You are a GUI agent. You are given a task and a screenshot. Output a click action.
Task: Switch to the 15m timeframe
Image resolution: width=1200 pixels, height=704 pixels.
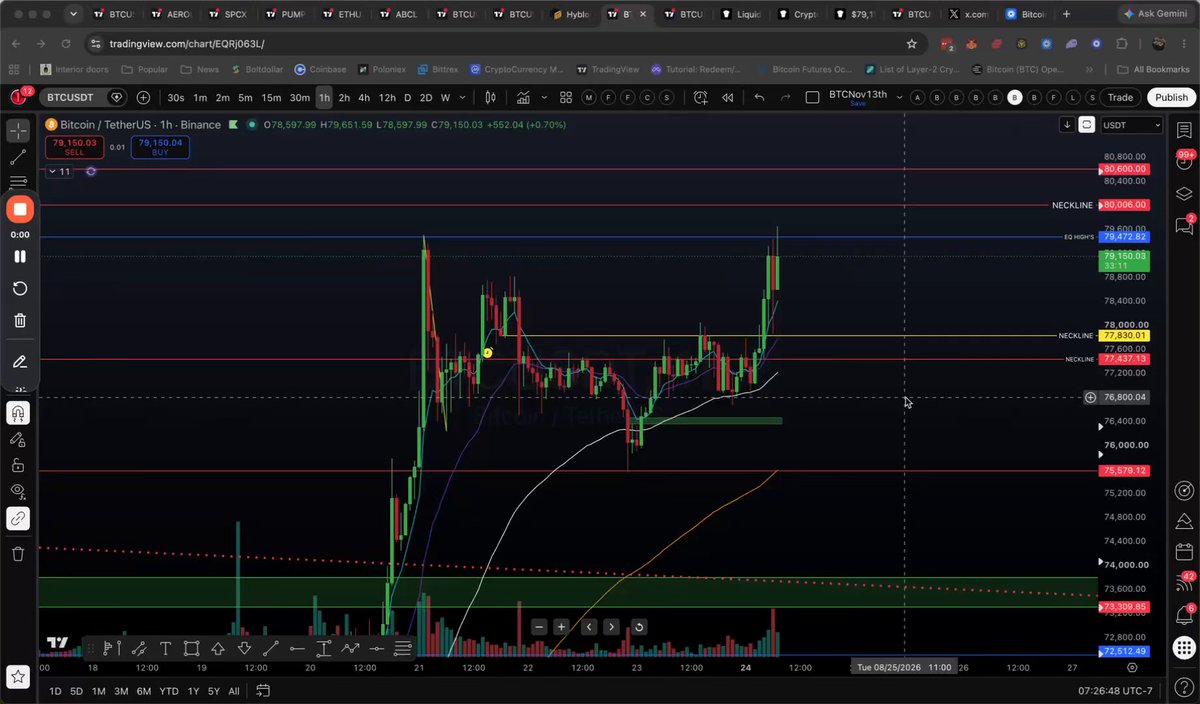[x=271, y=97]
